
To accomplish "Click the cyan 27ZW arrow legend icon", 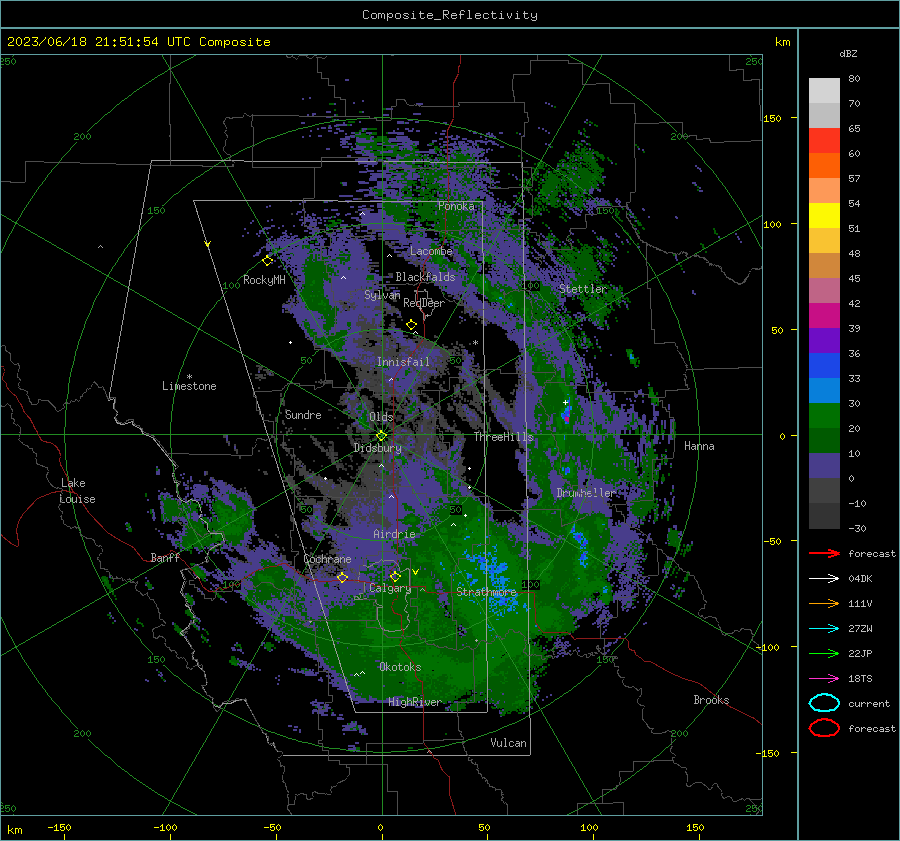I will pyautogui.click(x=824, y=629).
